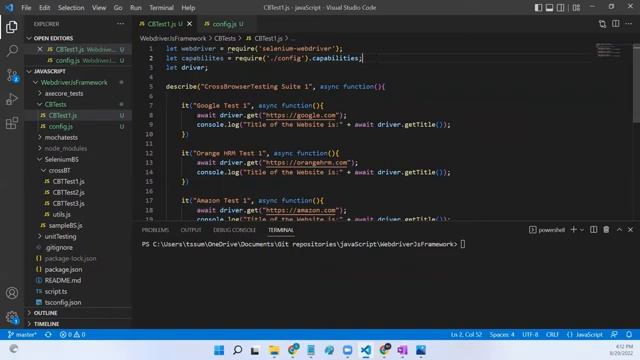
Task: Collapse the WebdriverJsFramework folder
Action: (x=78, y=82)
